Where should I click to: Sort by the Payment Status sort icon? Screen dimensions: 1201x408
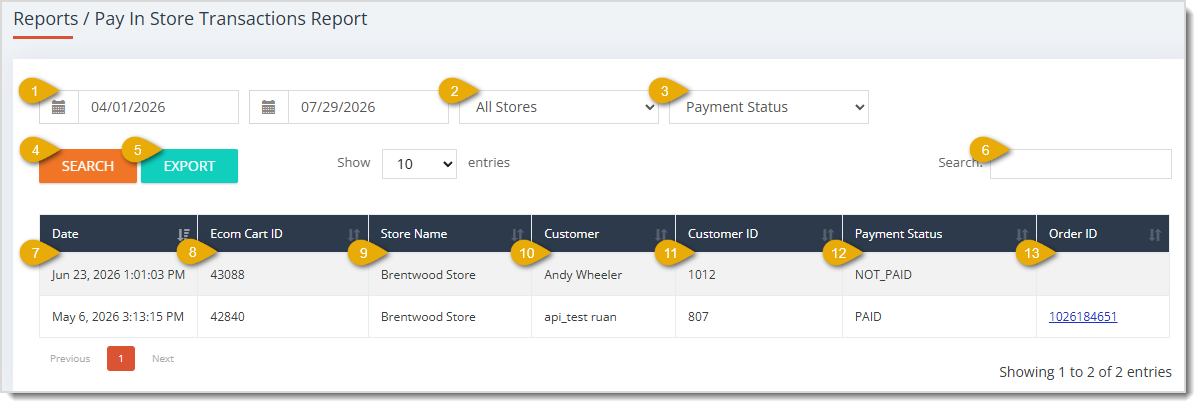tap(1022, 234)
